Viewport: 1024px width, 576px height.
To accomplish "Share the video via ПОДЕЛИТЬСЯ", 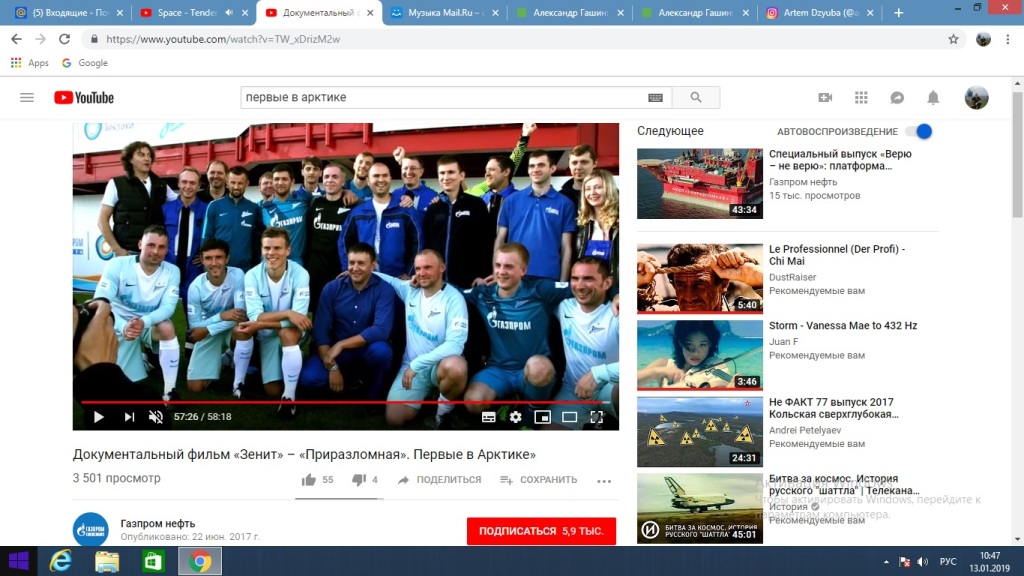I will click(439, 480).
